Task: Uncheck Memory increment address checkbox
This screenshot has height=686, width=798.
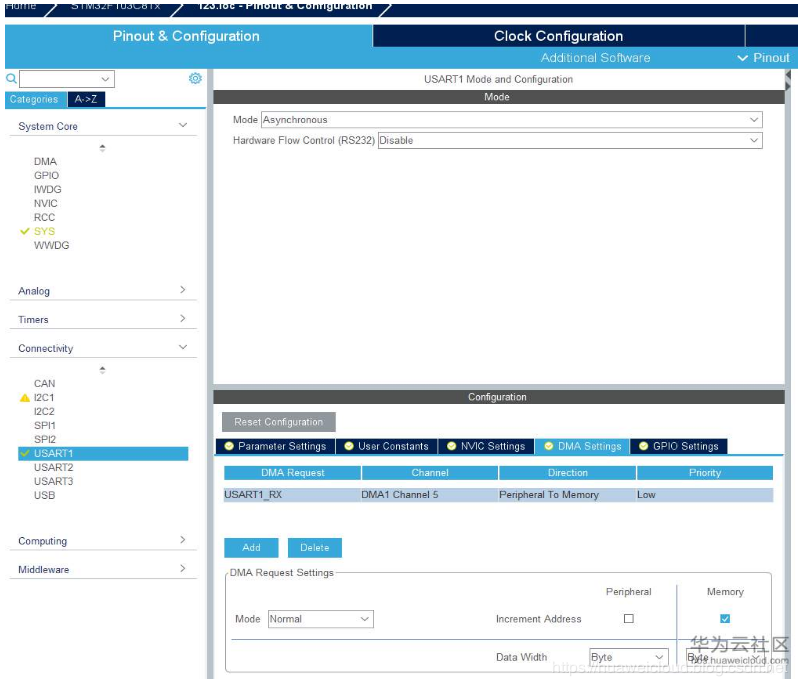Action: point(725,618)
